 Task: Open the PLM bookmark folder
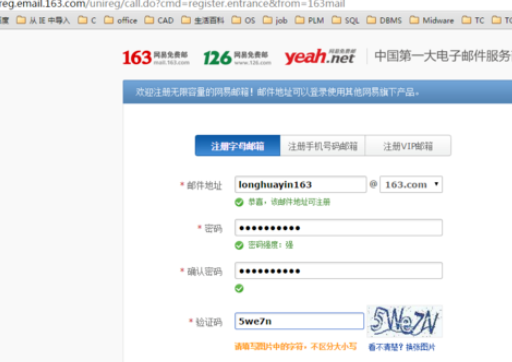coord(310,20)
